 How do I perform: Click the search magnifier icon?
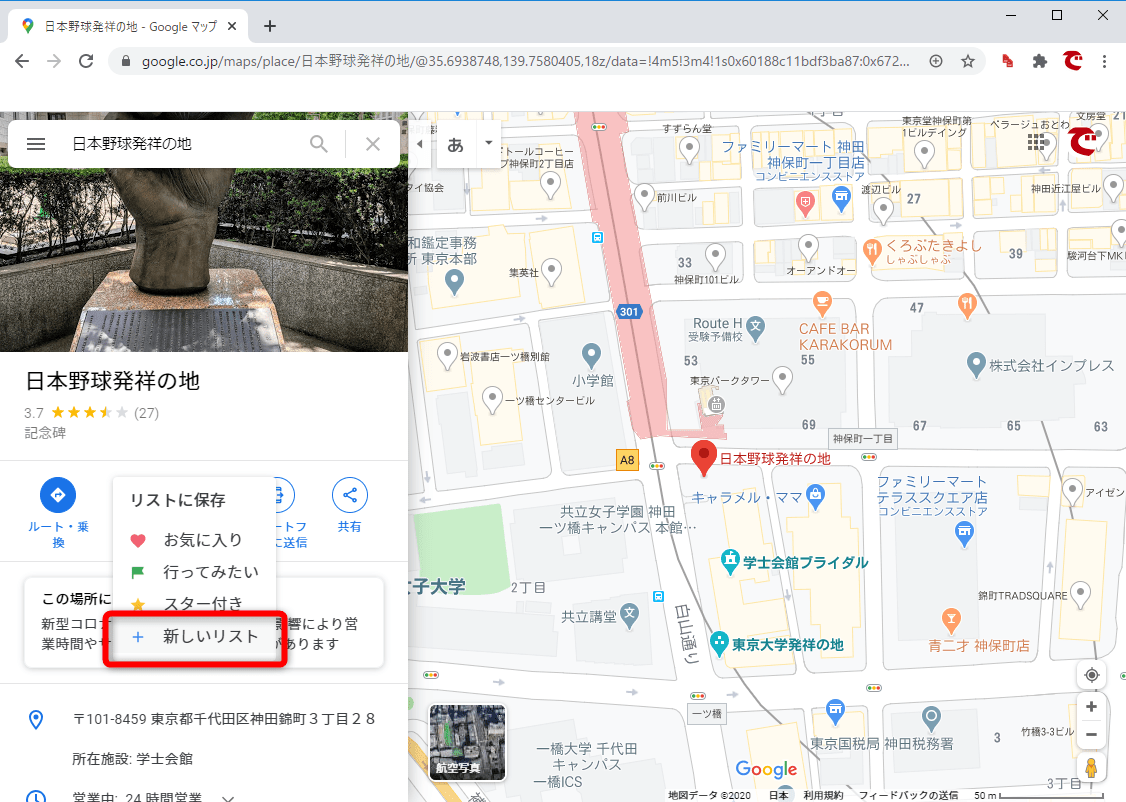coord(319,144)
